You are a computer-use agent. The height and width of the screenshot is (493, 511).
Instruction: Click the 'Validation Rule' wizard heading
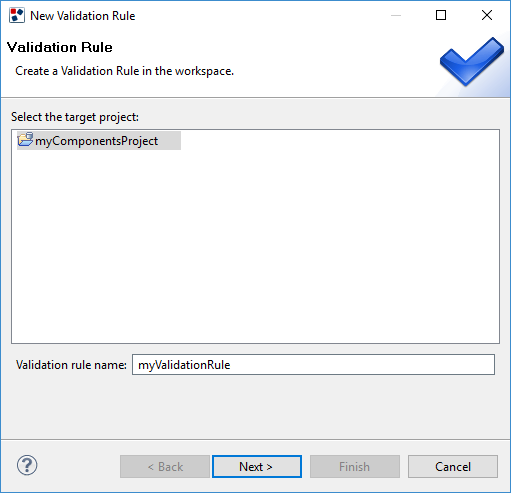[60, 47]
